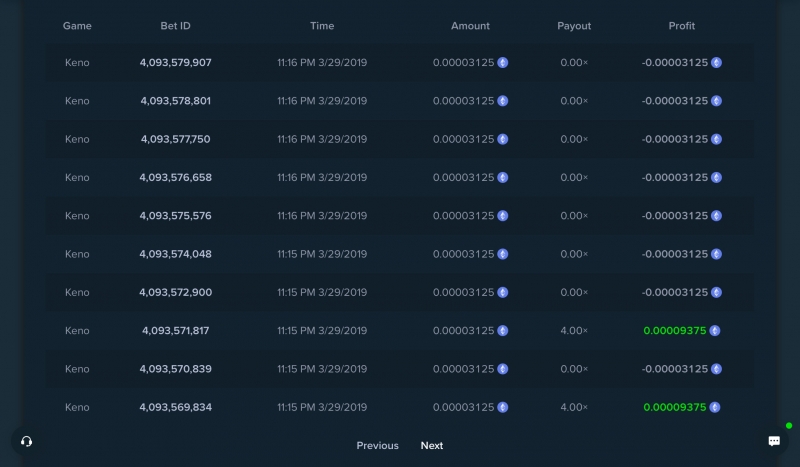Click Ethereum icon in amount of bet 4,093,574,048
This screenshot has height=467, width=800.
503,254
